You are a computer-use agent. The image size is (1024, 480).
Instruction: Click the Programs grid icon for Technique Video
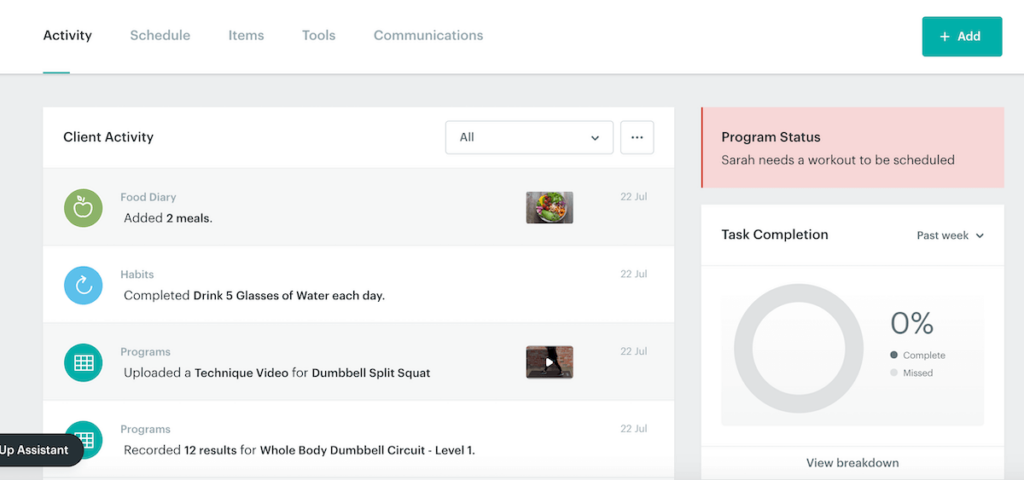[84, 363]
